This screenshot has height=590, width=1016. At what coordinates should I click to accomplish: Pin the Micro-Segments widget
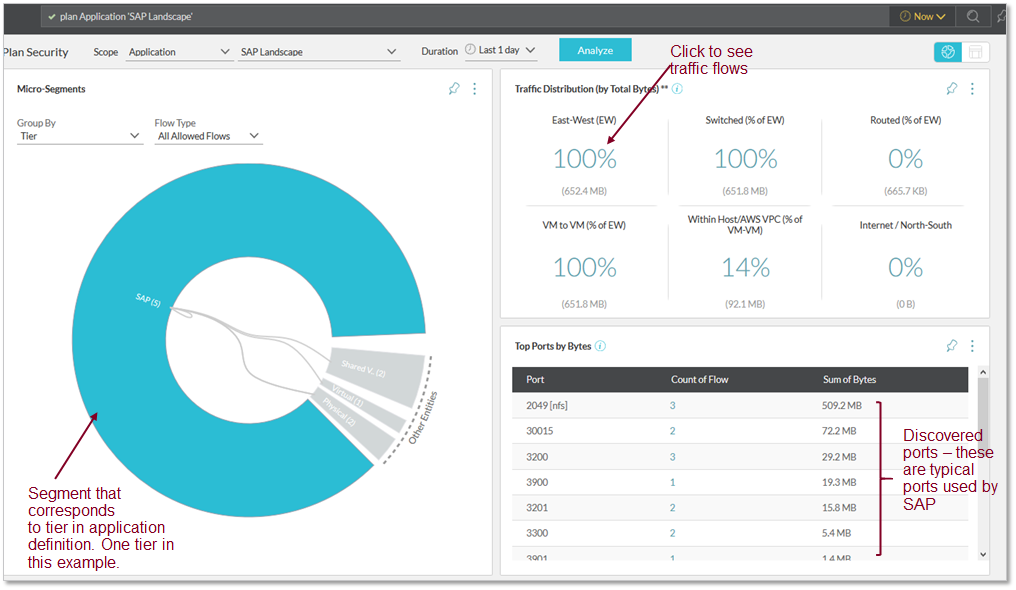454,89
